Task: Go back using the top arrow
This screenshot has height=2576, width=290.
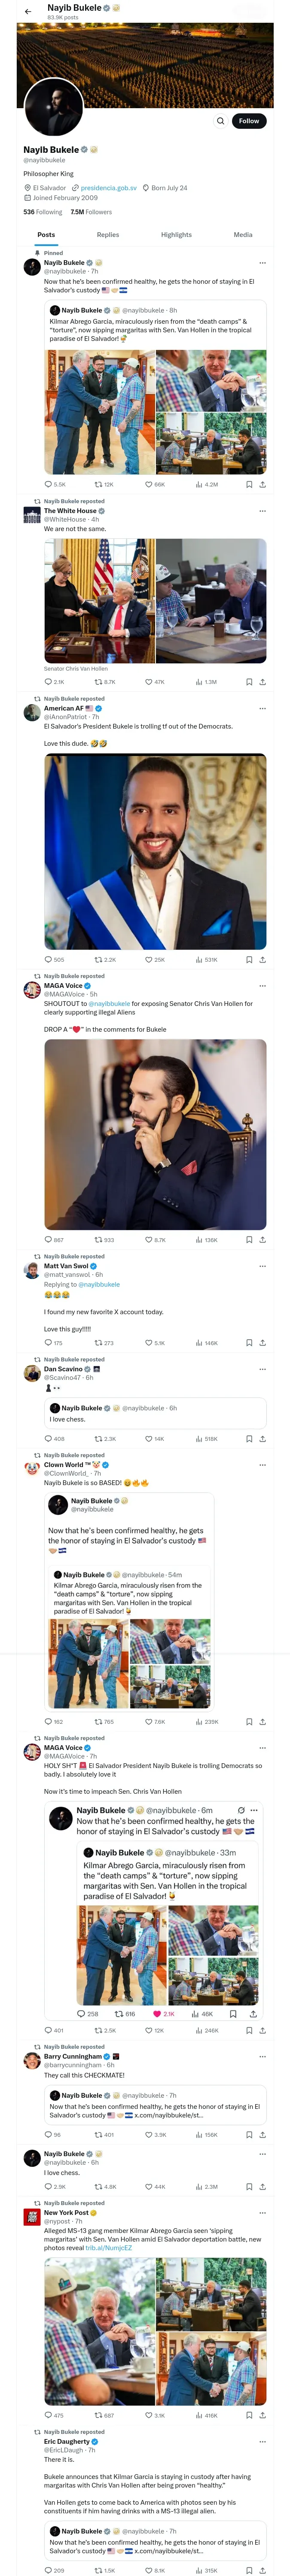Action: pos(28,11)
